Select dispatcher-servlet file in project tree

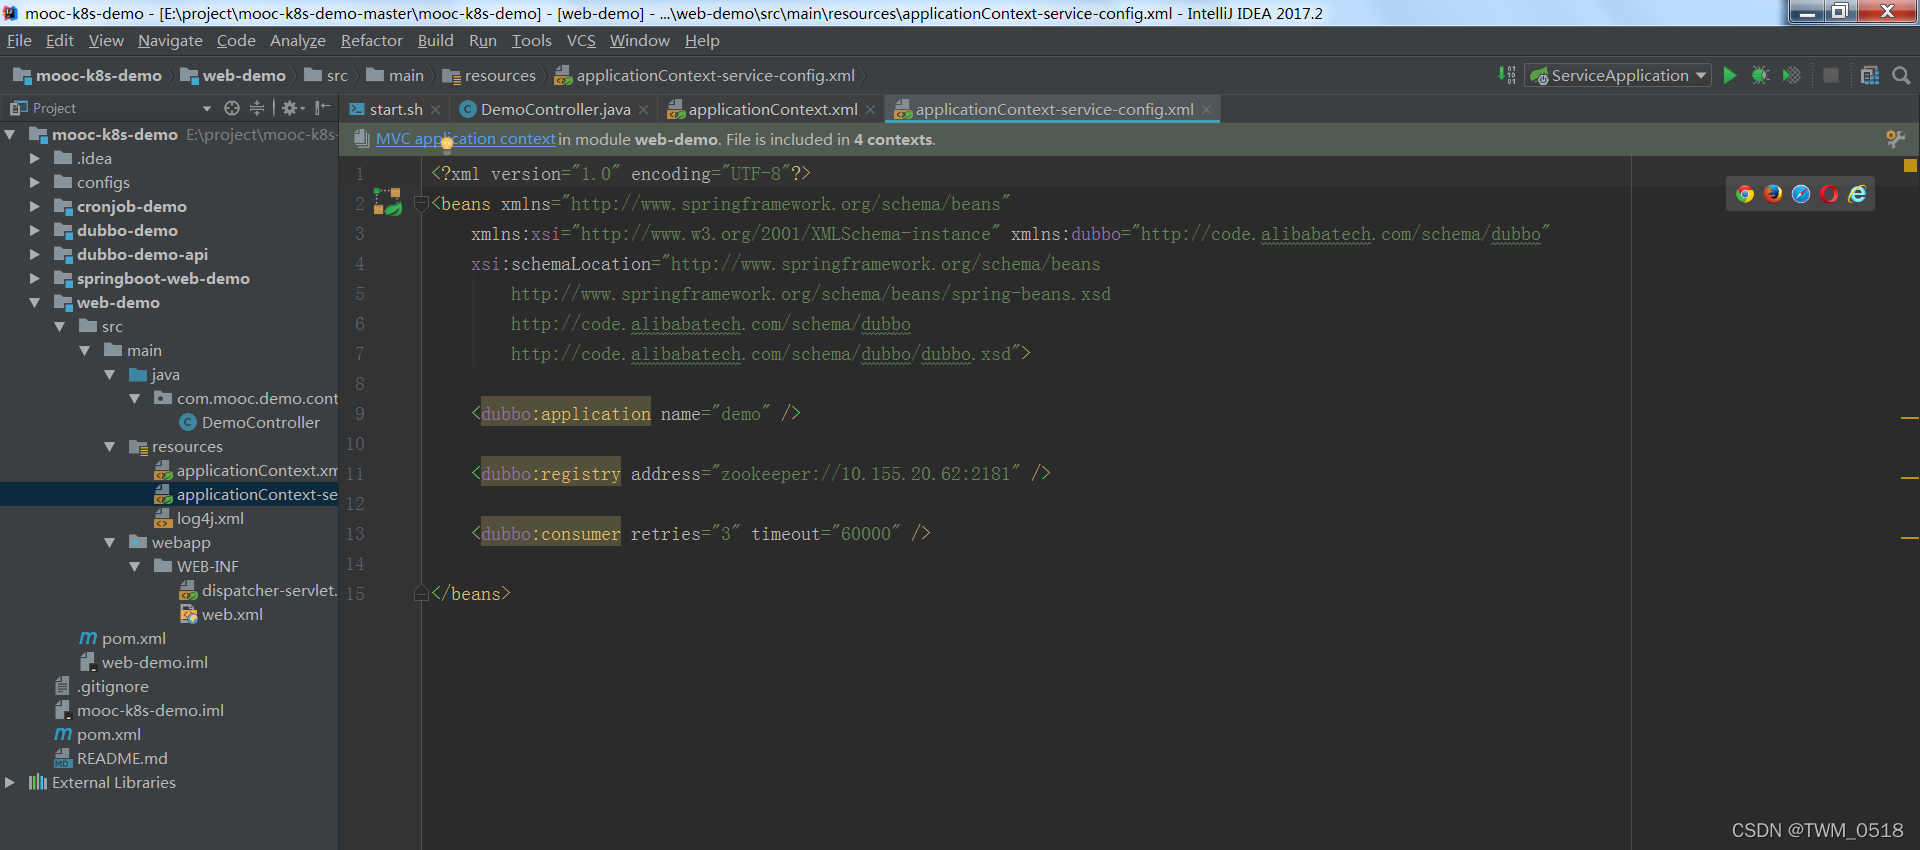[268, 590]
